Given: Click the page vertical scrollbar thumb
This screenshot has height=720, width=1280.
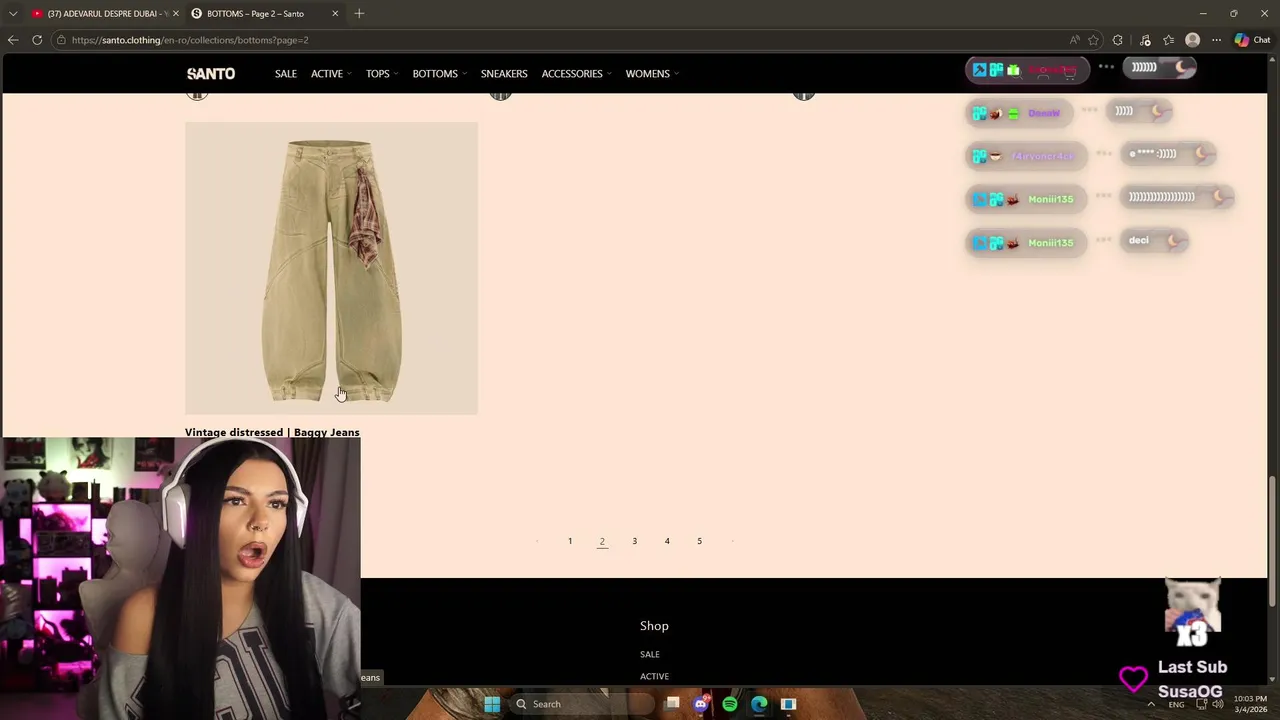Looking at the screenshot, I should tap(1273, 540).
